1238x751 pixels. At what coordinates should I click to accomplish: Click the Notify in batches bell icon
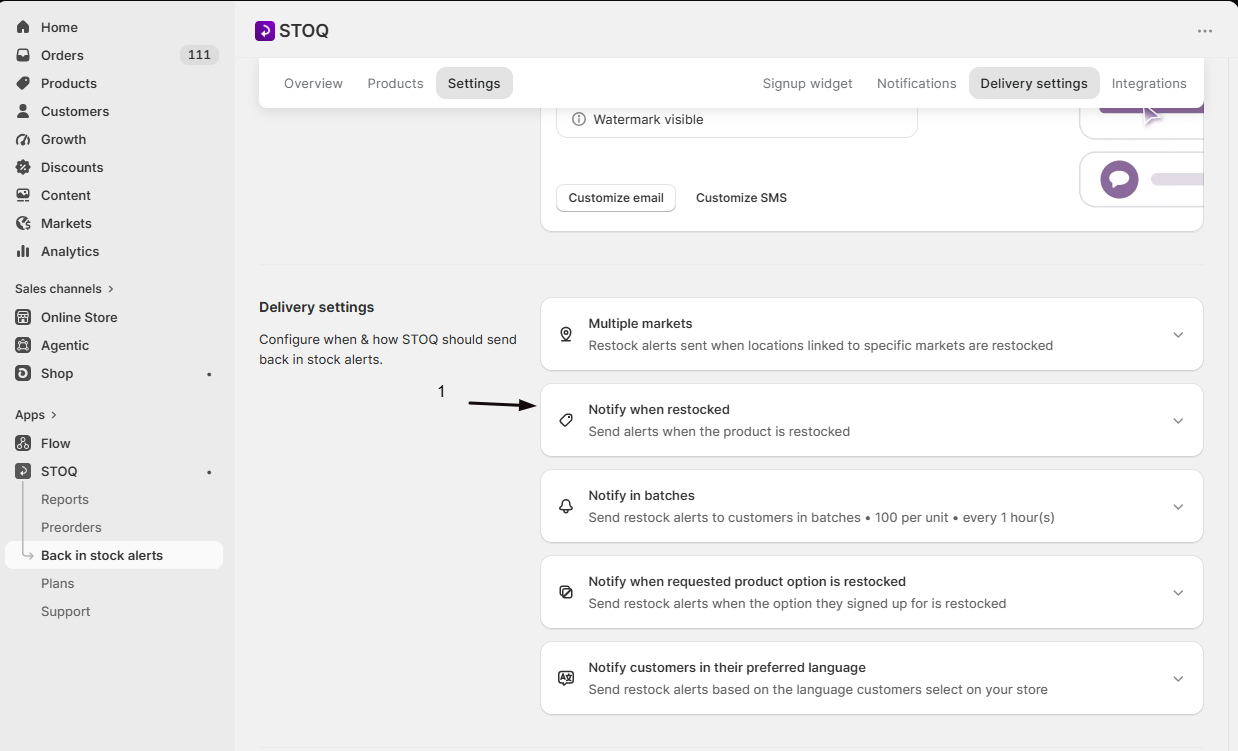(566, 506)
